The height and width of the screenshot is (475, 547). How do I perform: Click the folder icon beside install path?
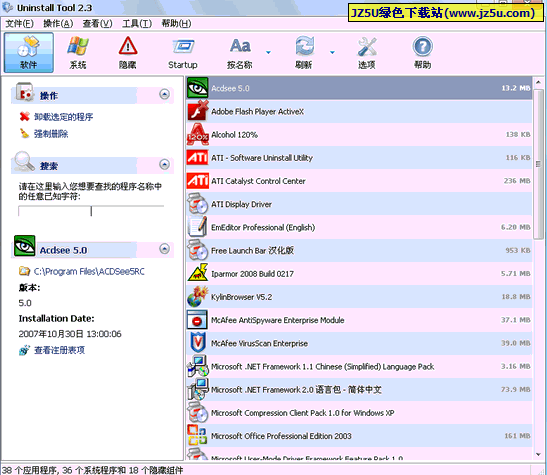24,271
